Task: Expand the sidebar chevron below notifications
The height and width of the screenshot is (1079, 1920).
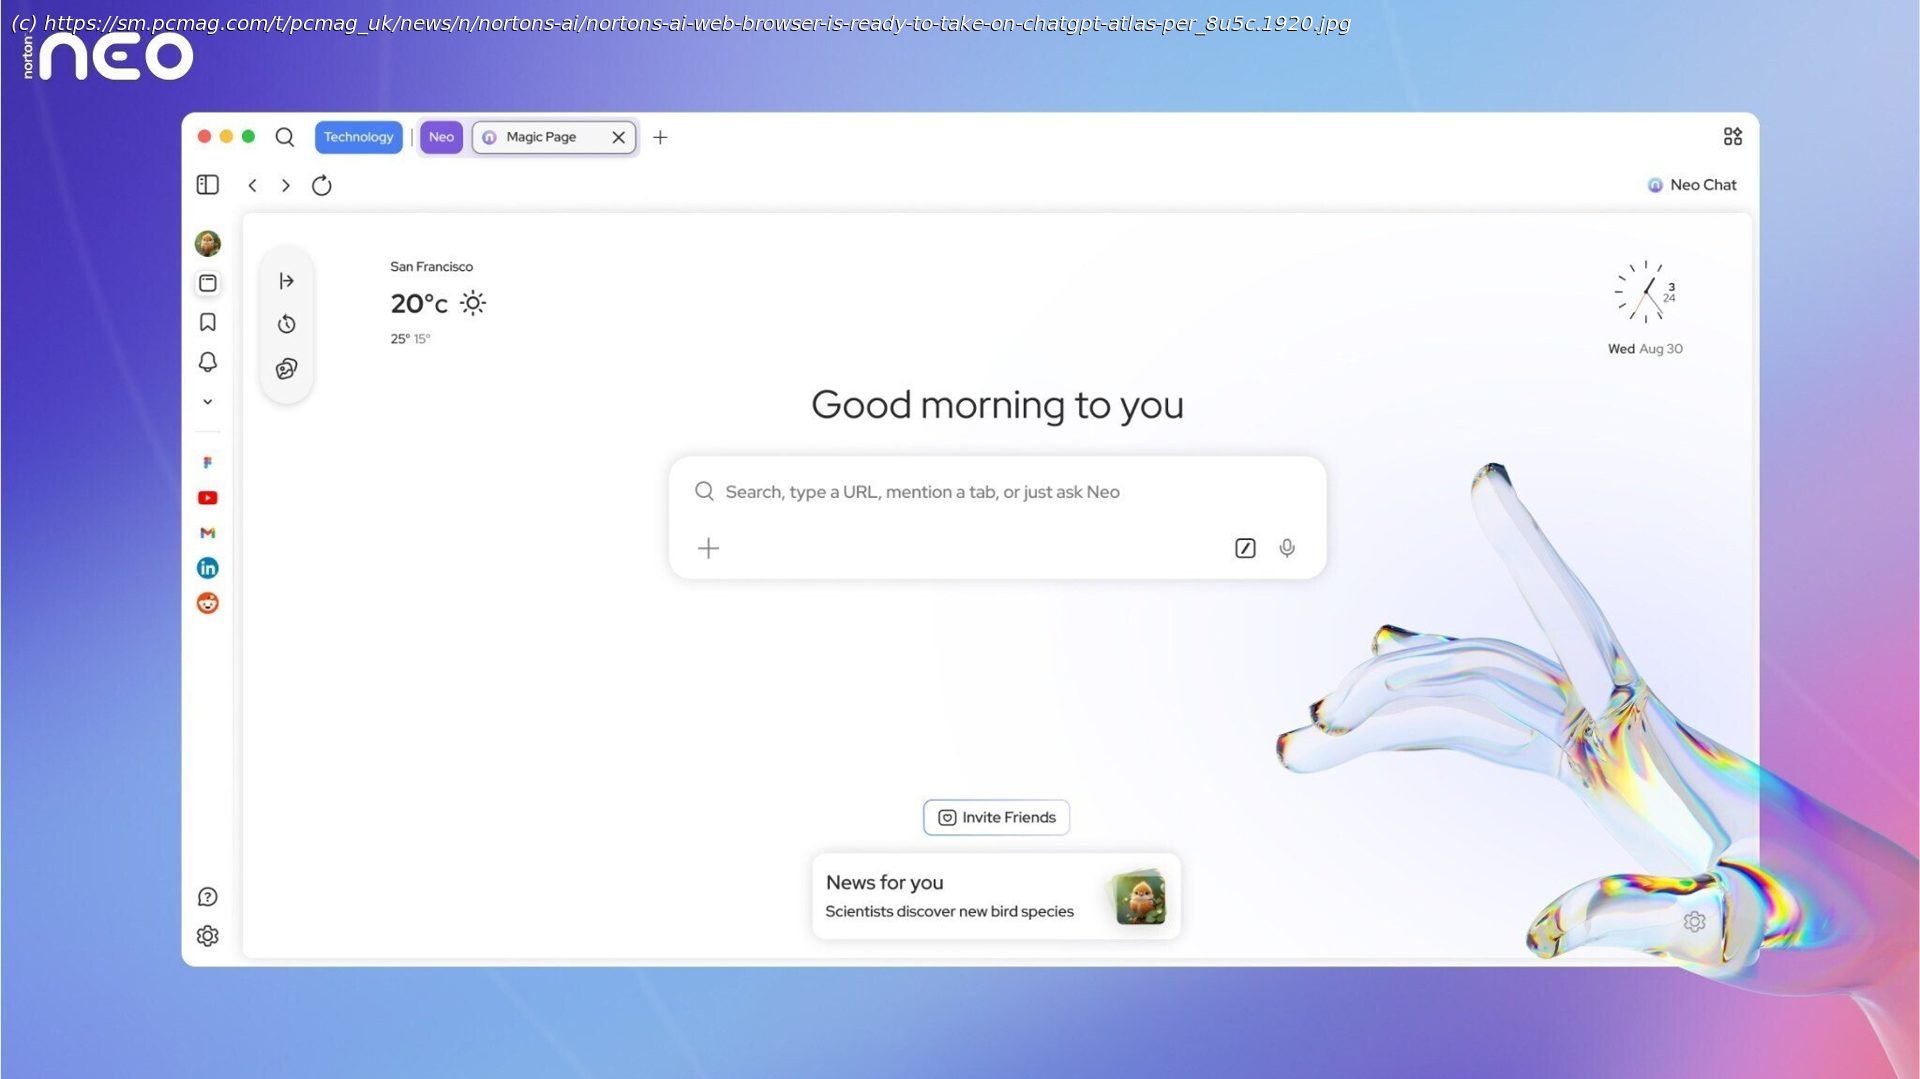Action: pyautogui.click(x=207, y=402)
